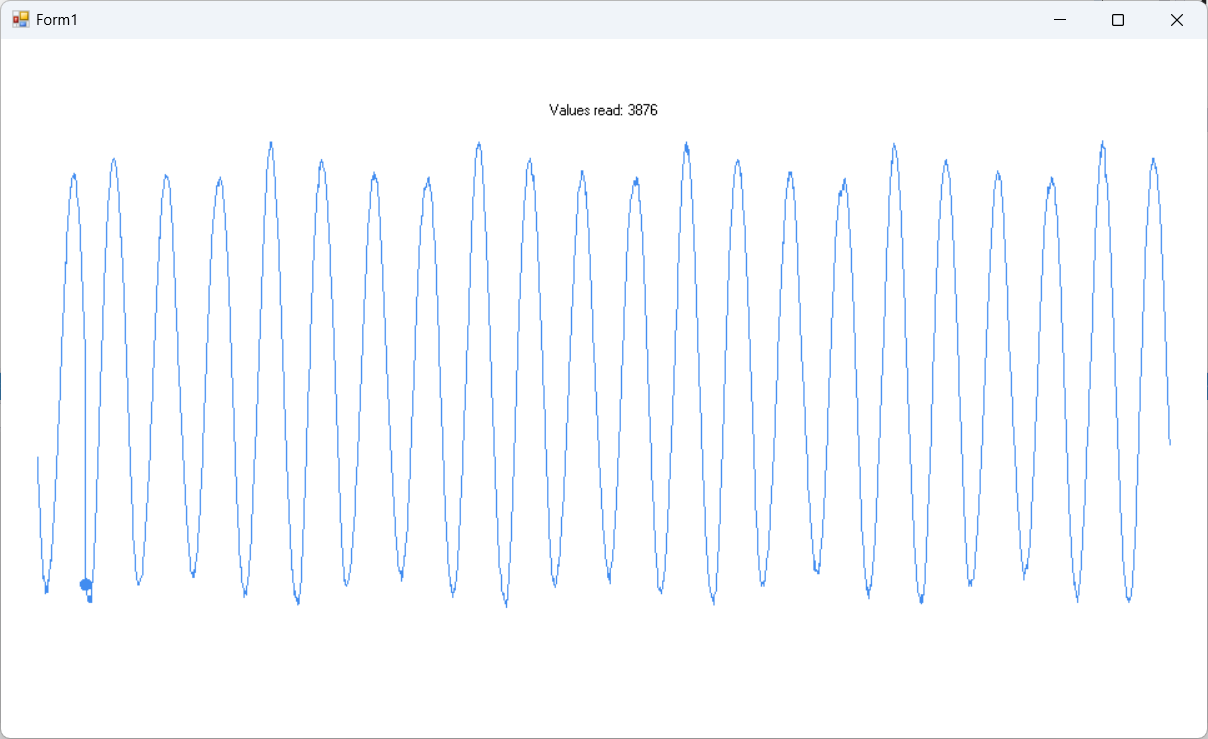
Task: Click the number 3876 in the label
Action: [642, 110]
